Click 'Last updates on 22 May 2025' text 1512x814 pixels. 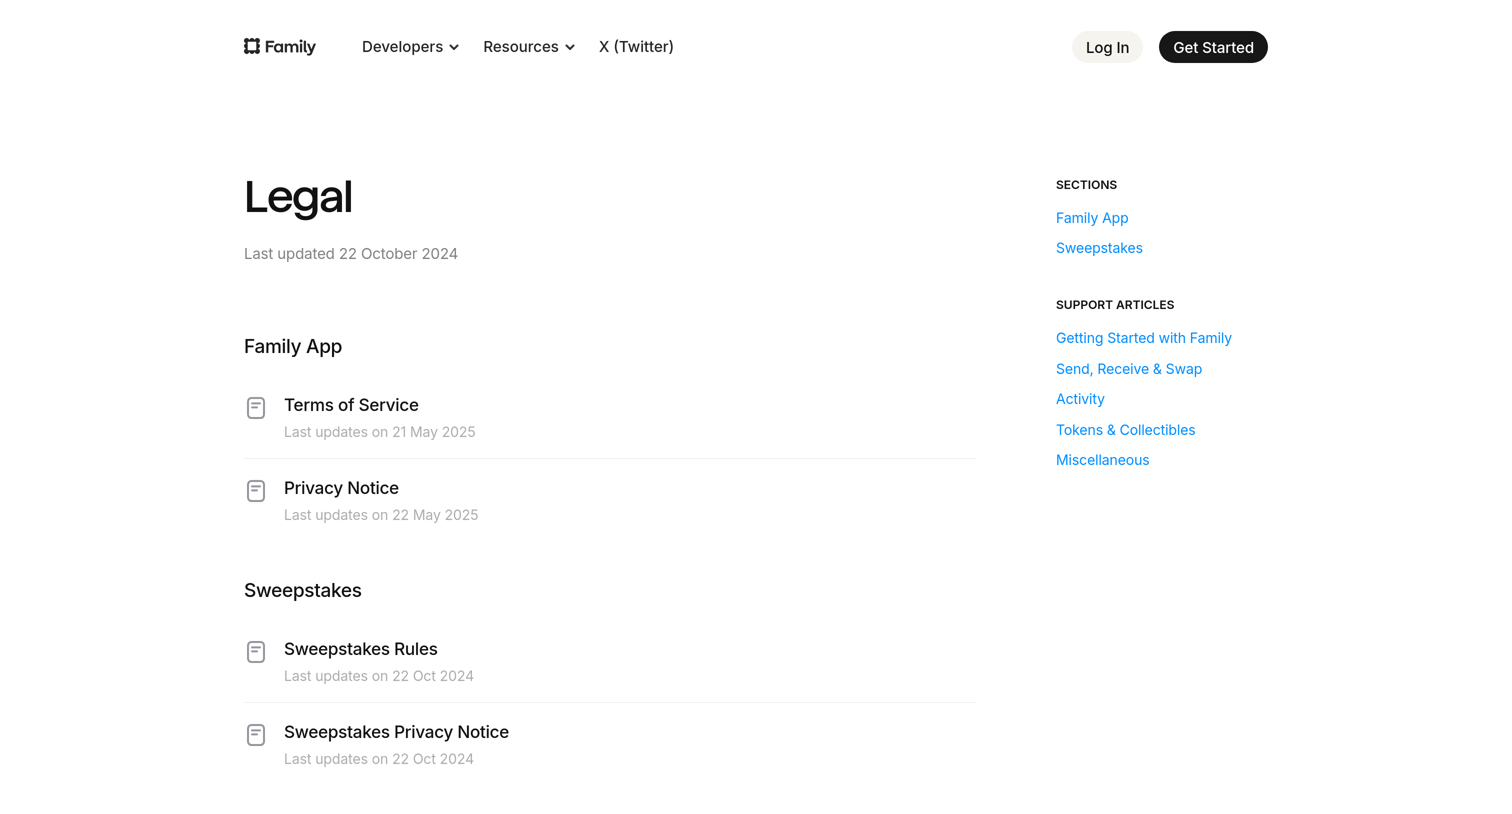[x=381, y=515]
